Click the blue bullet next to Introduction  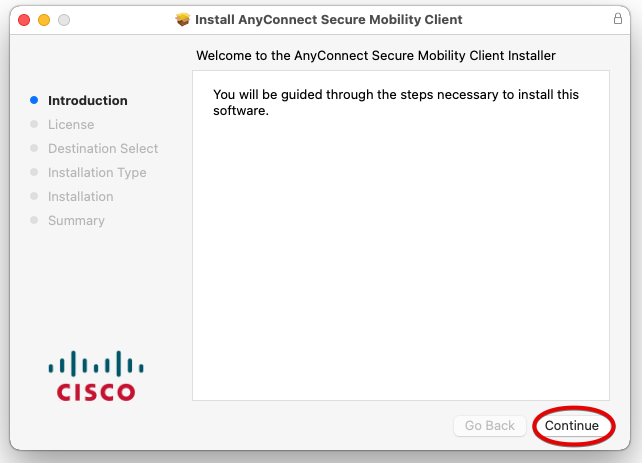tap(34, 101)
